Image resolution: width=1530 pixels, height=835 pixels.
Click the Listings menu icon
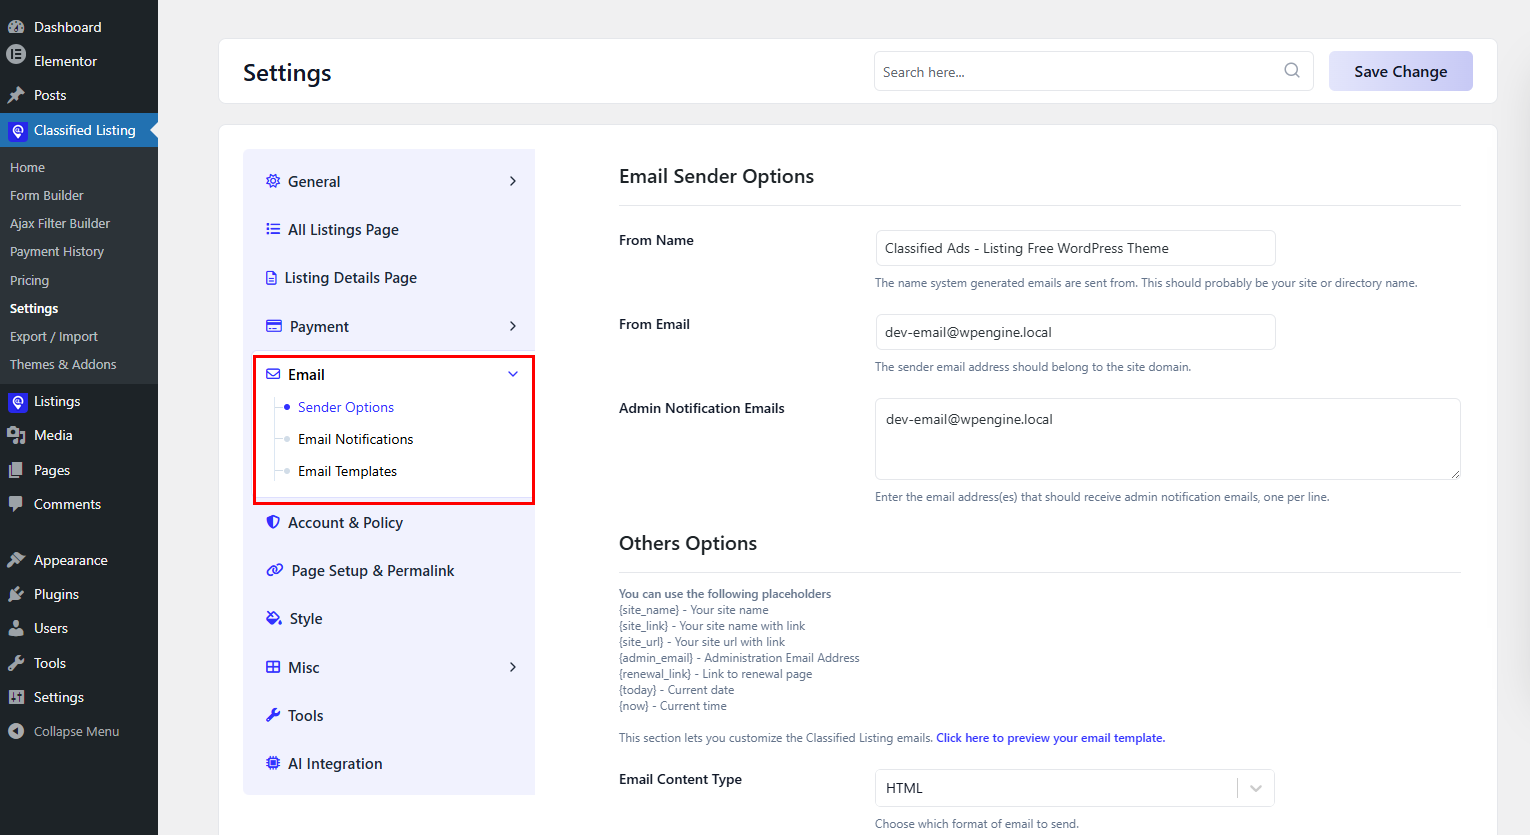(17, 402)
